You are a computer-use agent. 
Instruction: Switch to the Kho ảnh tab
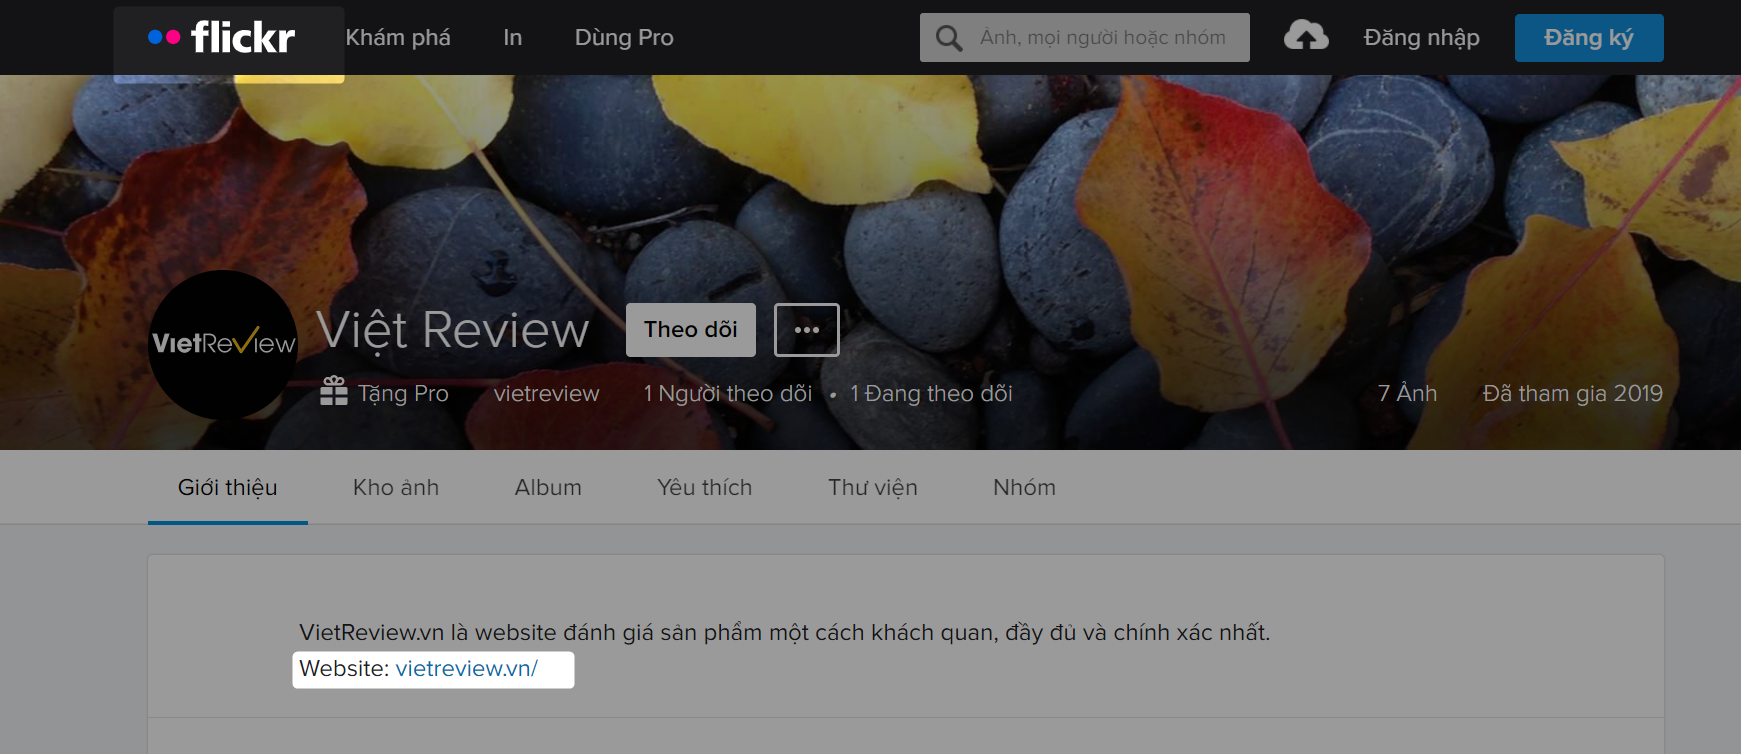click(396, 488)
